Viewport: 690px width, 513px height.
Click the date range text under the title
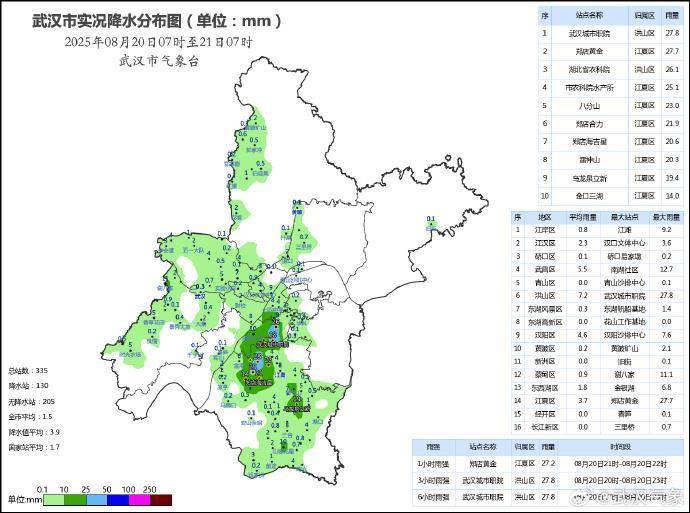tap(158, 42)
